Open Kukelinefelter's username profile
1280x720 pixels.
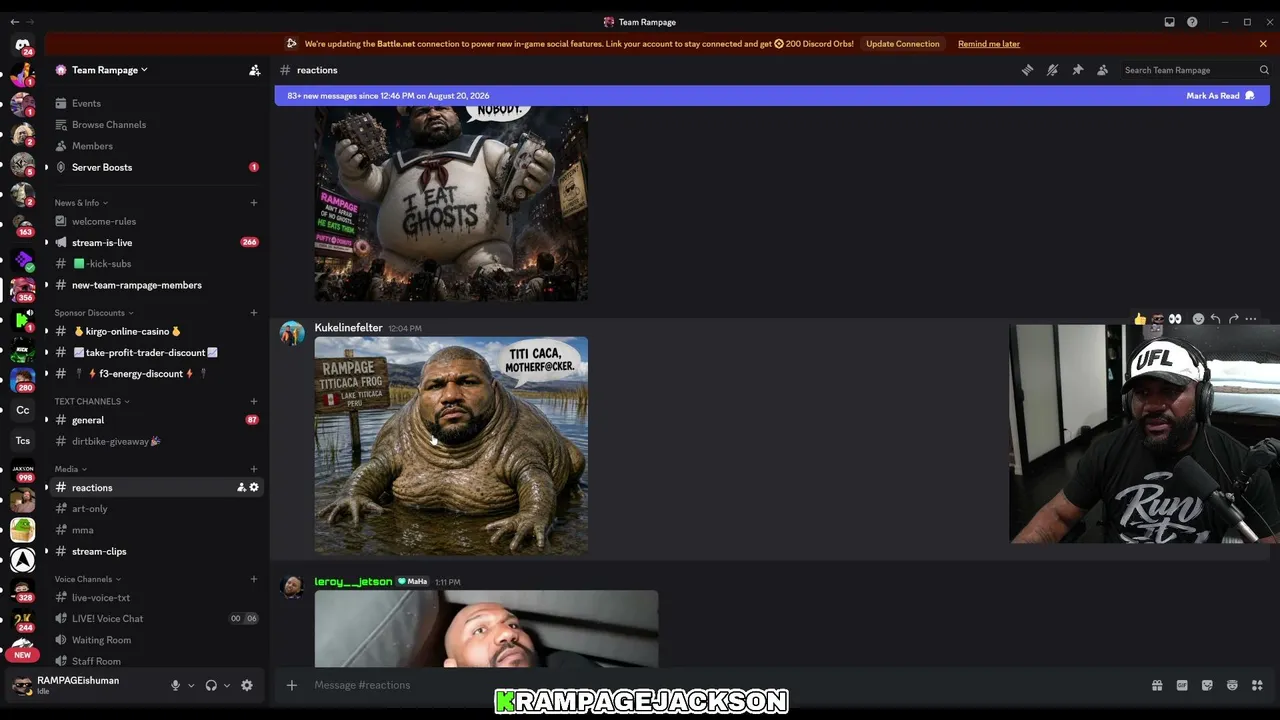pos(348,328)
